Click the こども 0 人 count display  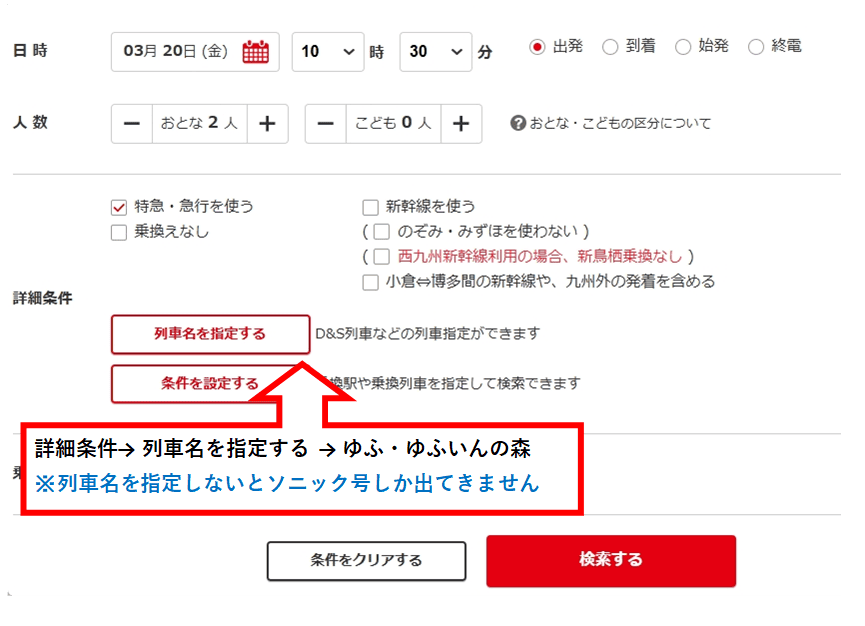tap(393, 124)
